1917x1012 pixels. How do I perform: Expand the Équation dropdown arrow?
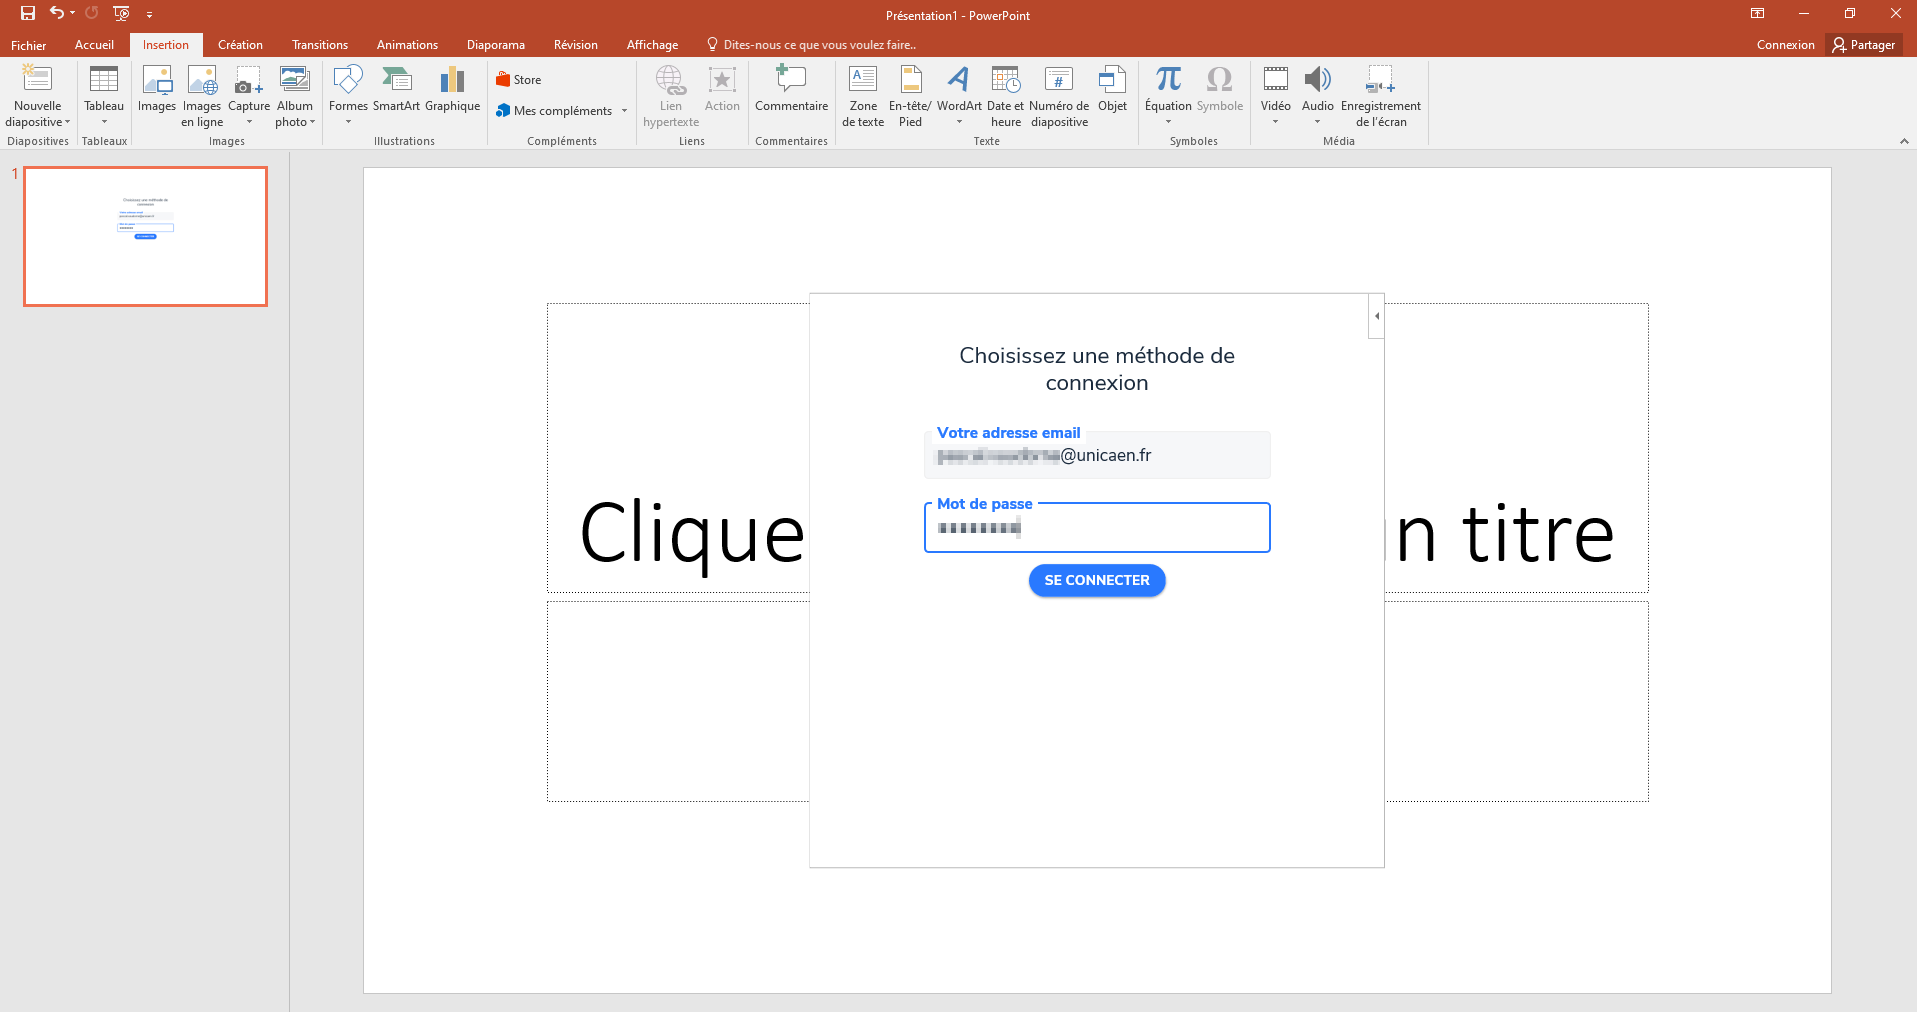(1168, 122)
